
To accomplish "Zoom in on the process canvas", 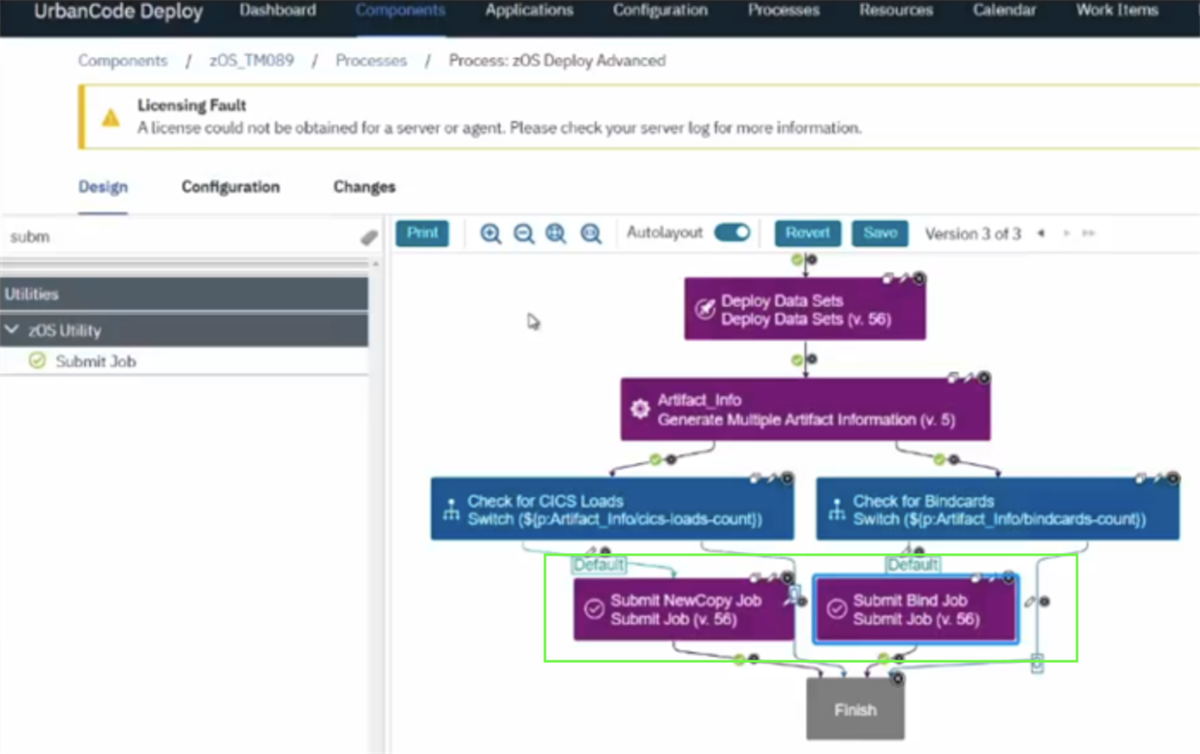I will pos(491,233).
